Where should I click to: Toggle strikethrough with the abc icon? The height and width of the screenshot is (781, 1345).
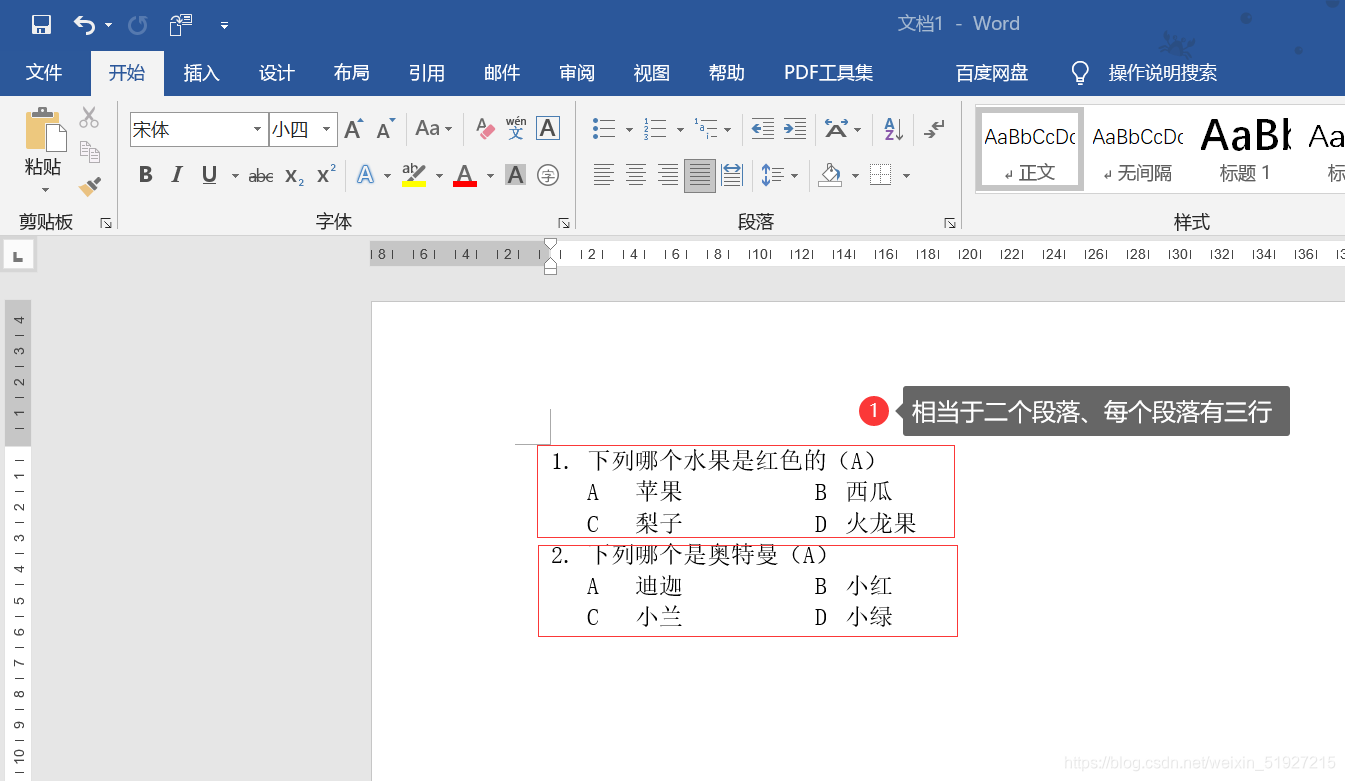tap(261, 176)
